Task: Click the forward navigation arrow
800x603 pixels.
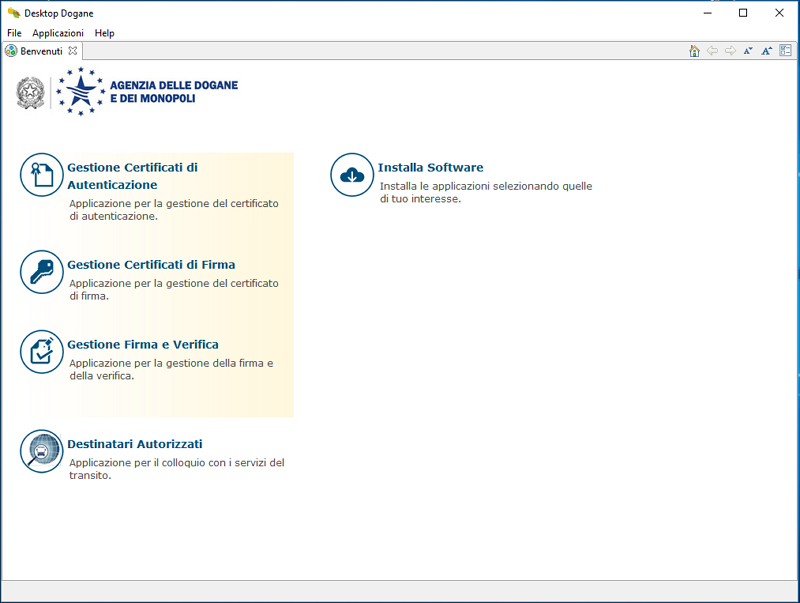Action: tap(730, 51)
